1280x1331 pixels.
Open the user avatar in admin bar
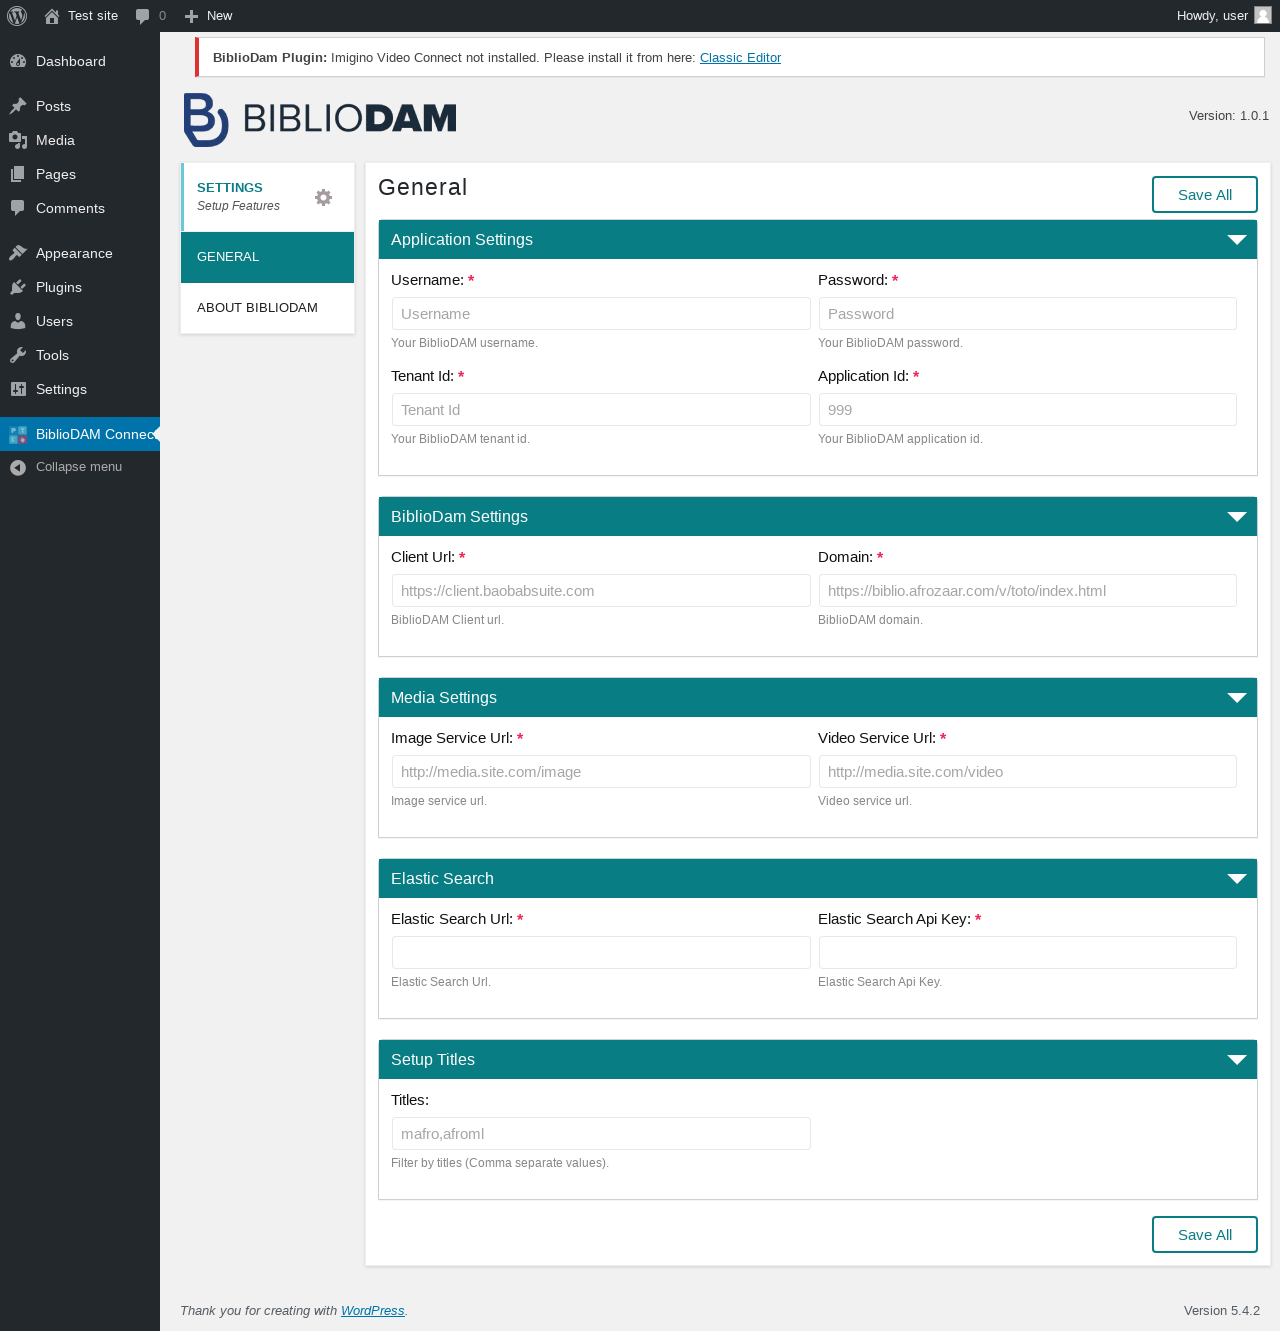click(1263, 15)
